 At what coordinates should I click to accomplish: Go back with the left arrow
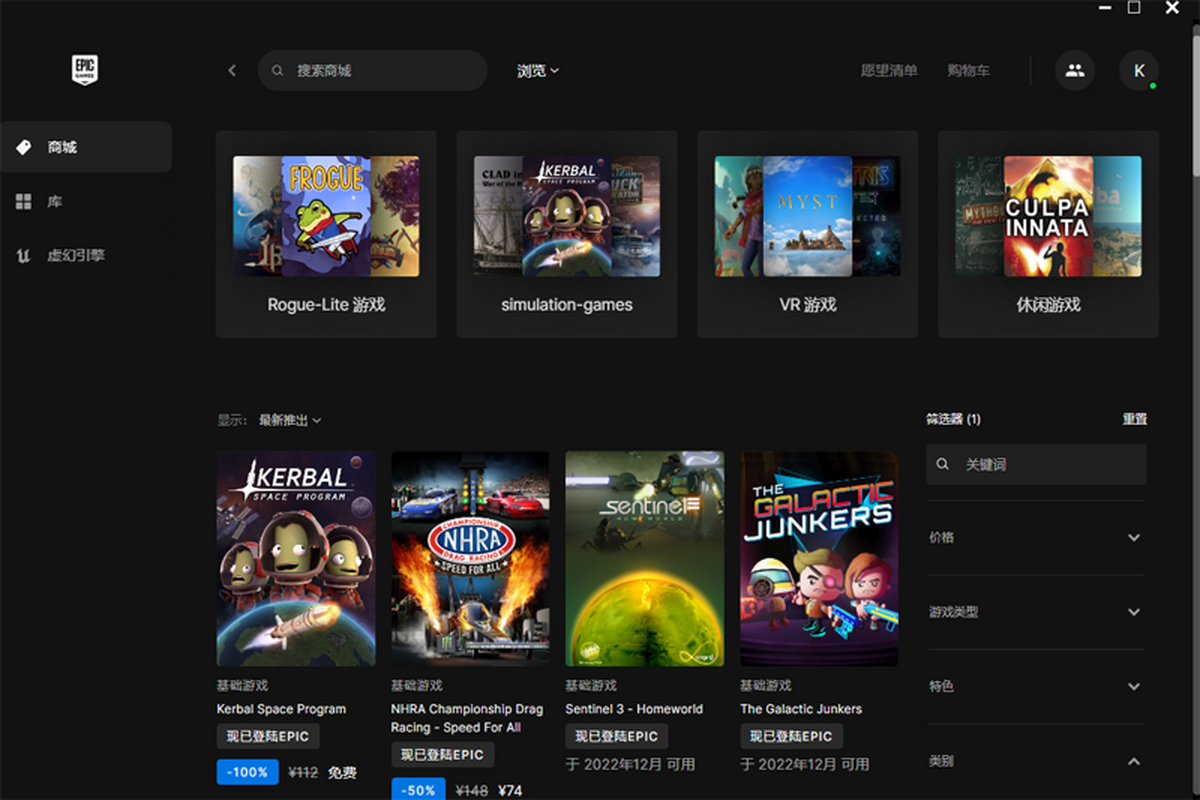pos(232,71)
